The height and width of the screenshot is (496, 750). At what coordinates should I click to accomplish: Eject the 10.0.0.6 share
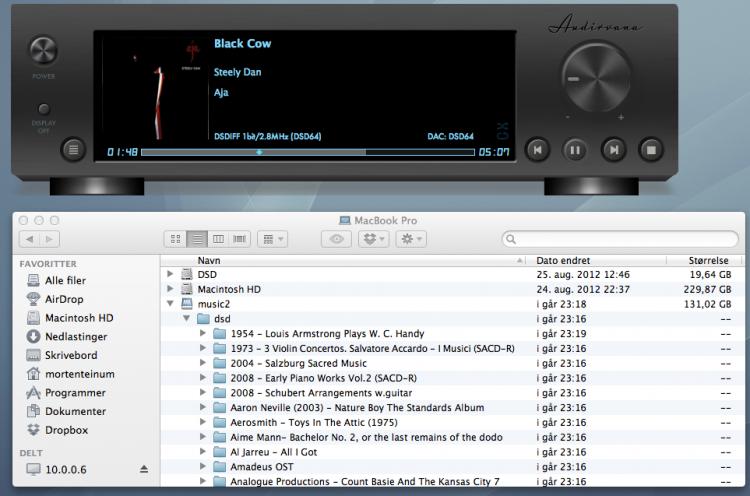pos(144,469)
